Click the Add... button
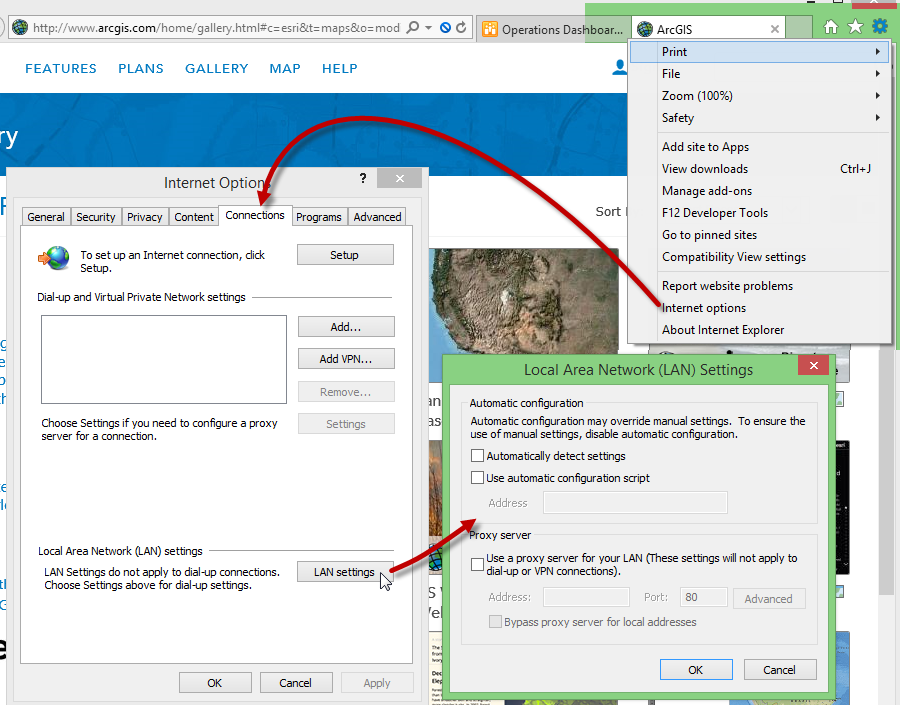This screenshot has height=705, width=900. [x=346, y=327]
